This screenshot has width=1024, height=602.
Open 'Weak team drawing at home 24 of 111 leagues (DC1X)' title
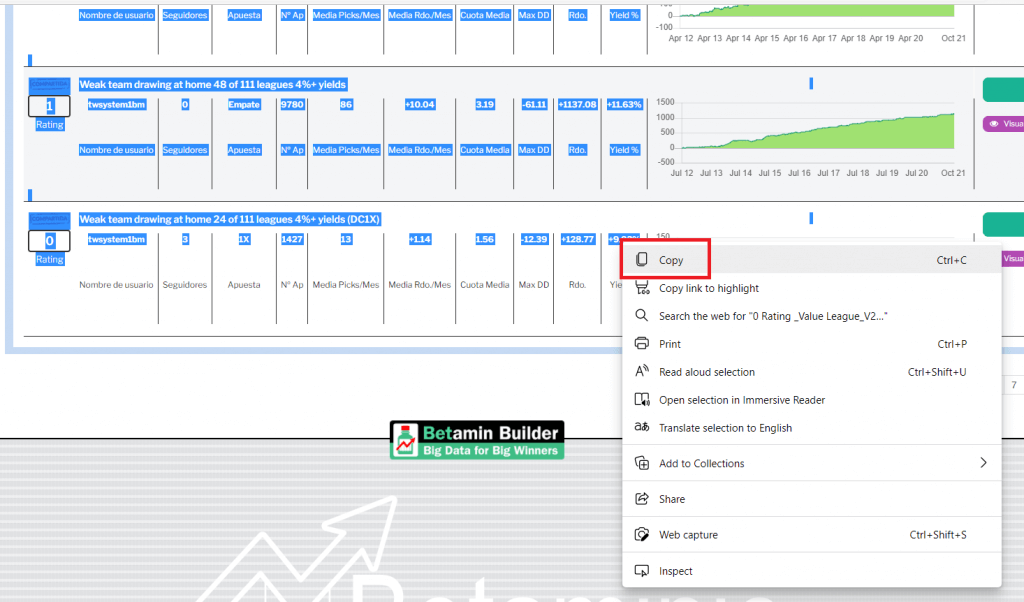tap(229, 219)
